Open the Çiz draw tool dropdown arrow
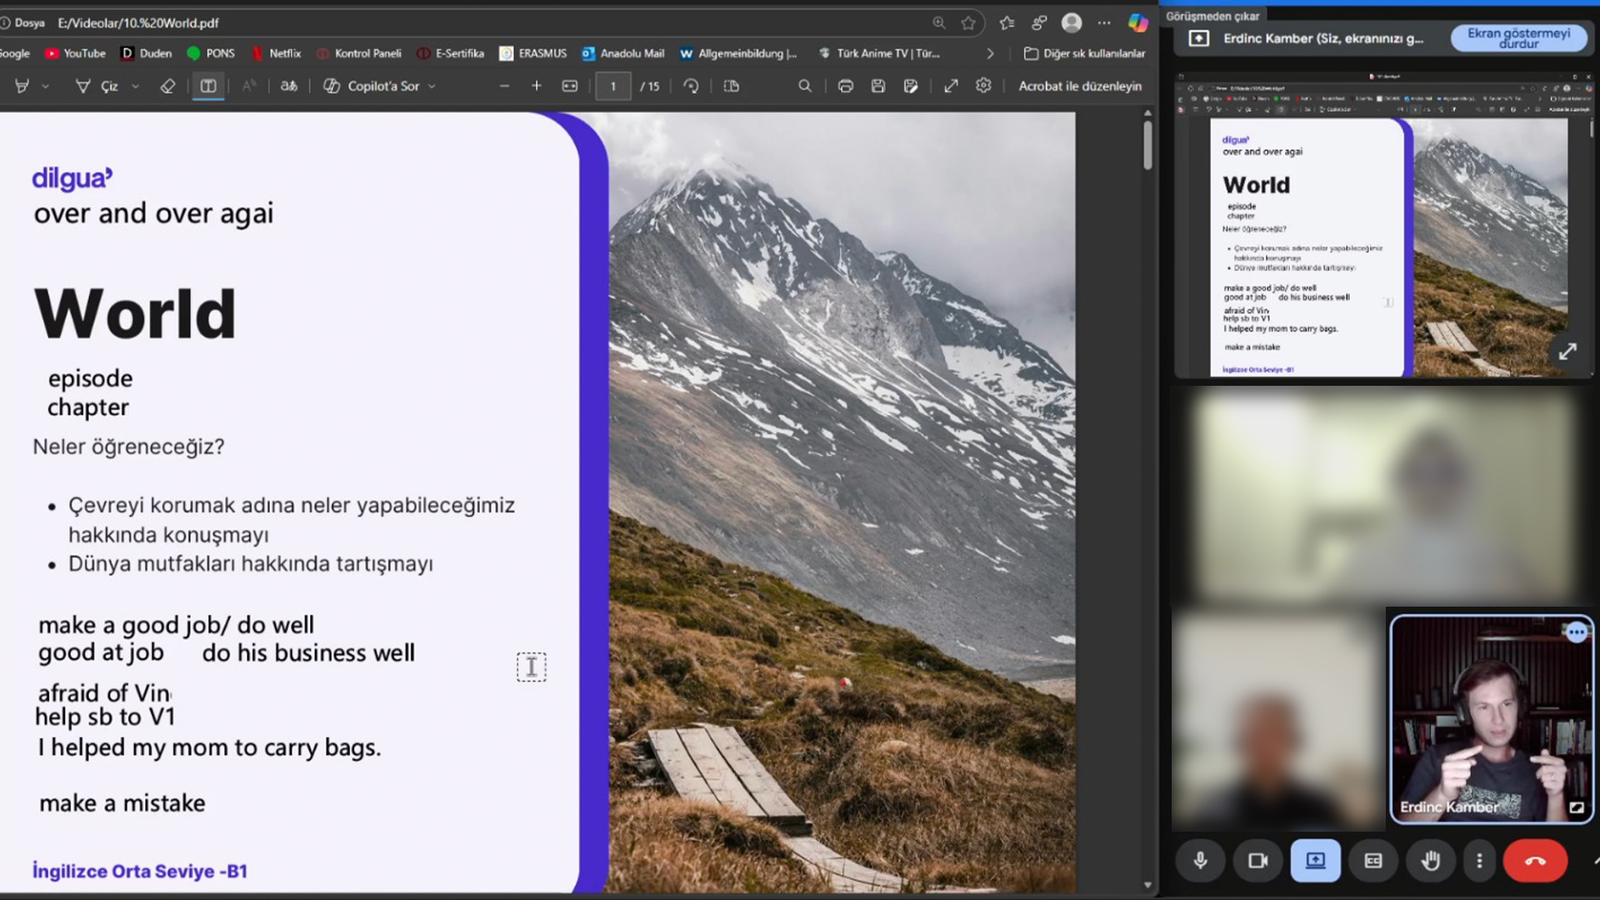 pos(135,87)
